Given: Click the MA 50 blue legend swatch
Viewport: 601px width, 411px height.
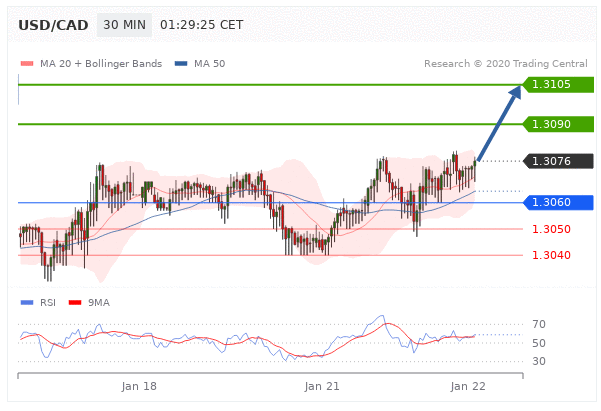Looking at the screenshot, I should click(181, 64).
